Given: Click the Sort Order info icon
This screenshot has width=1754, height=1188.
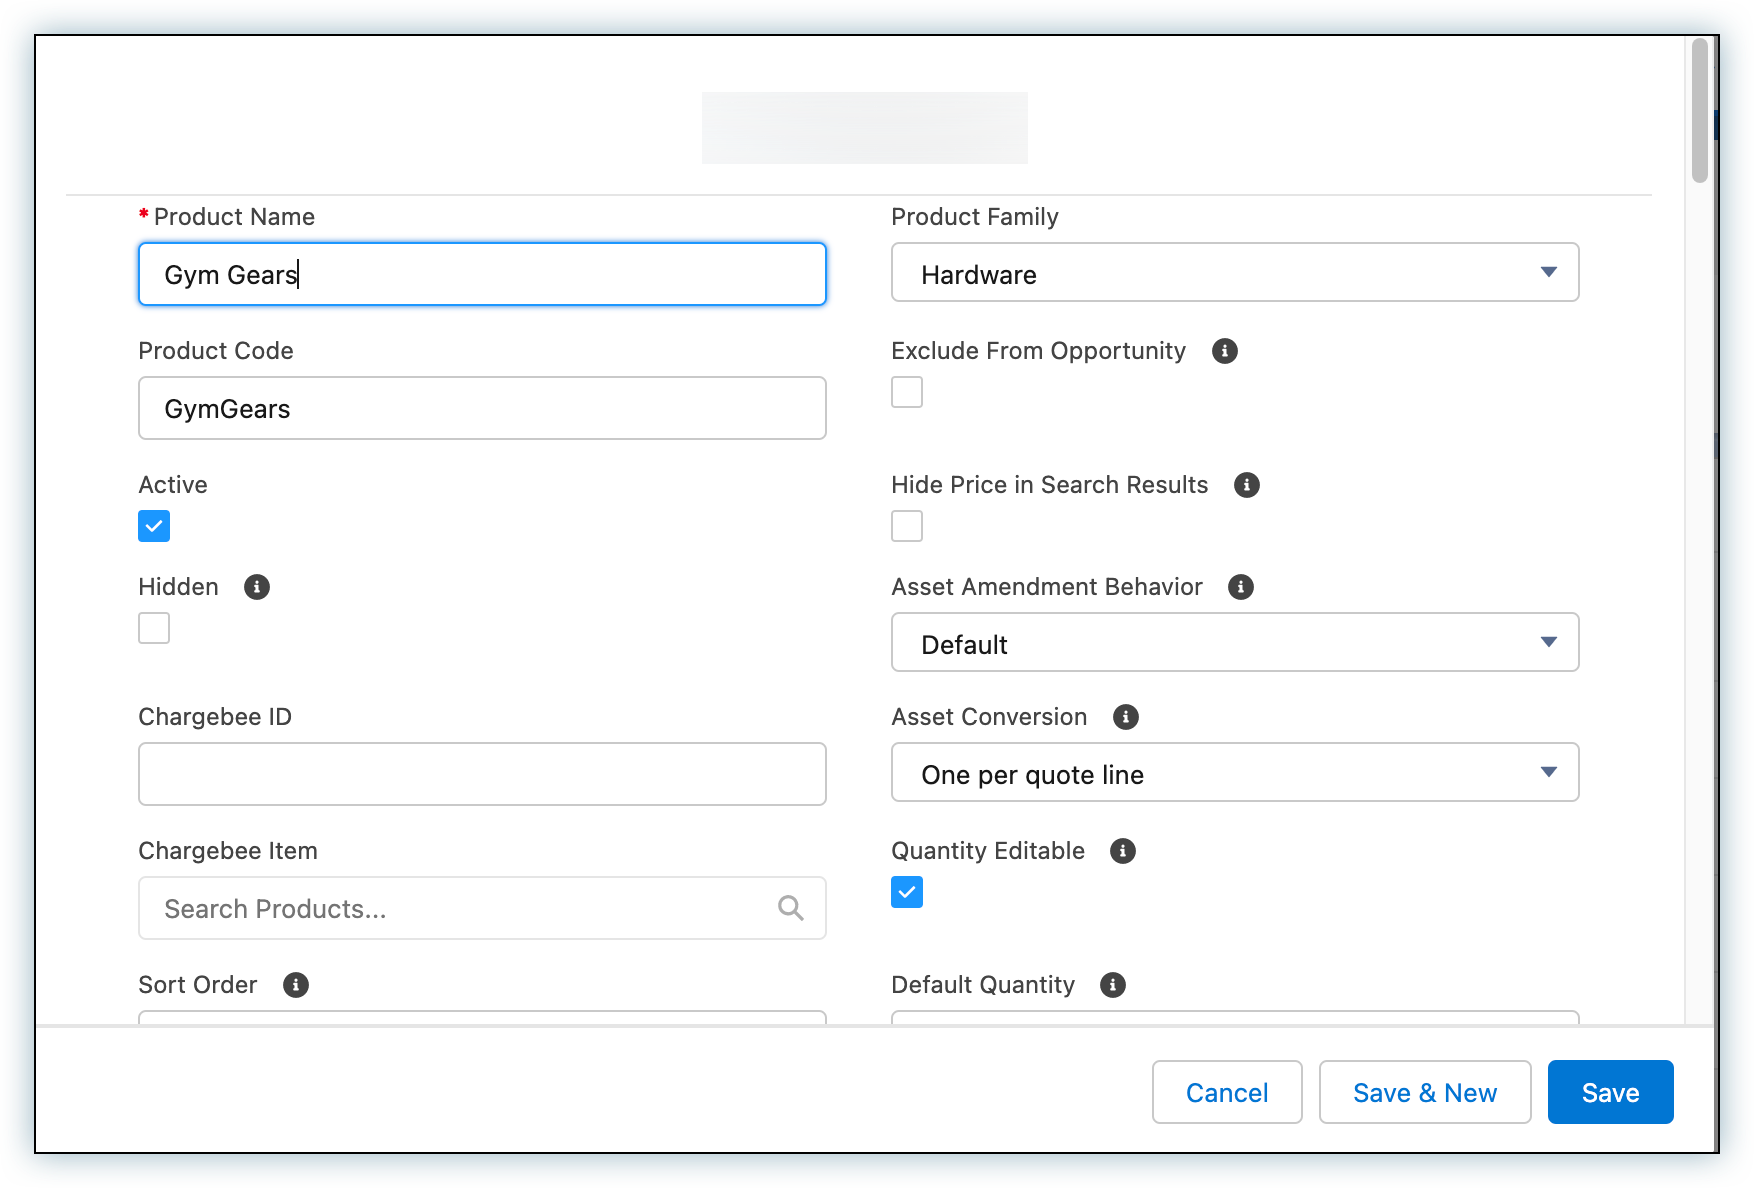Looking at the screenshot, I should (295, 985).
